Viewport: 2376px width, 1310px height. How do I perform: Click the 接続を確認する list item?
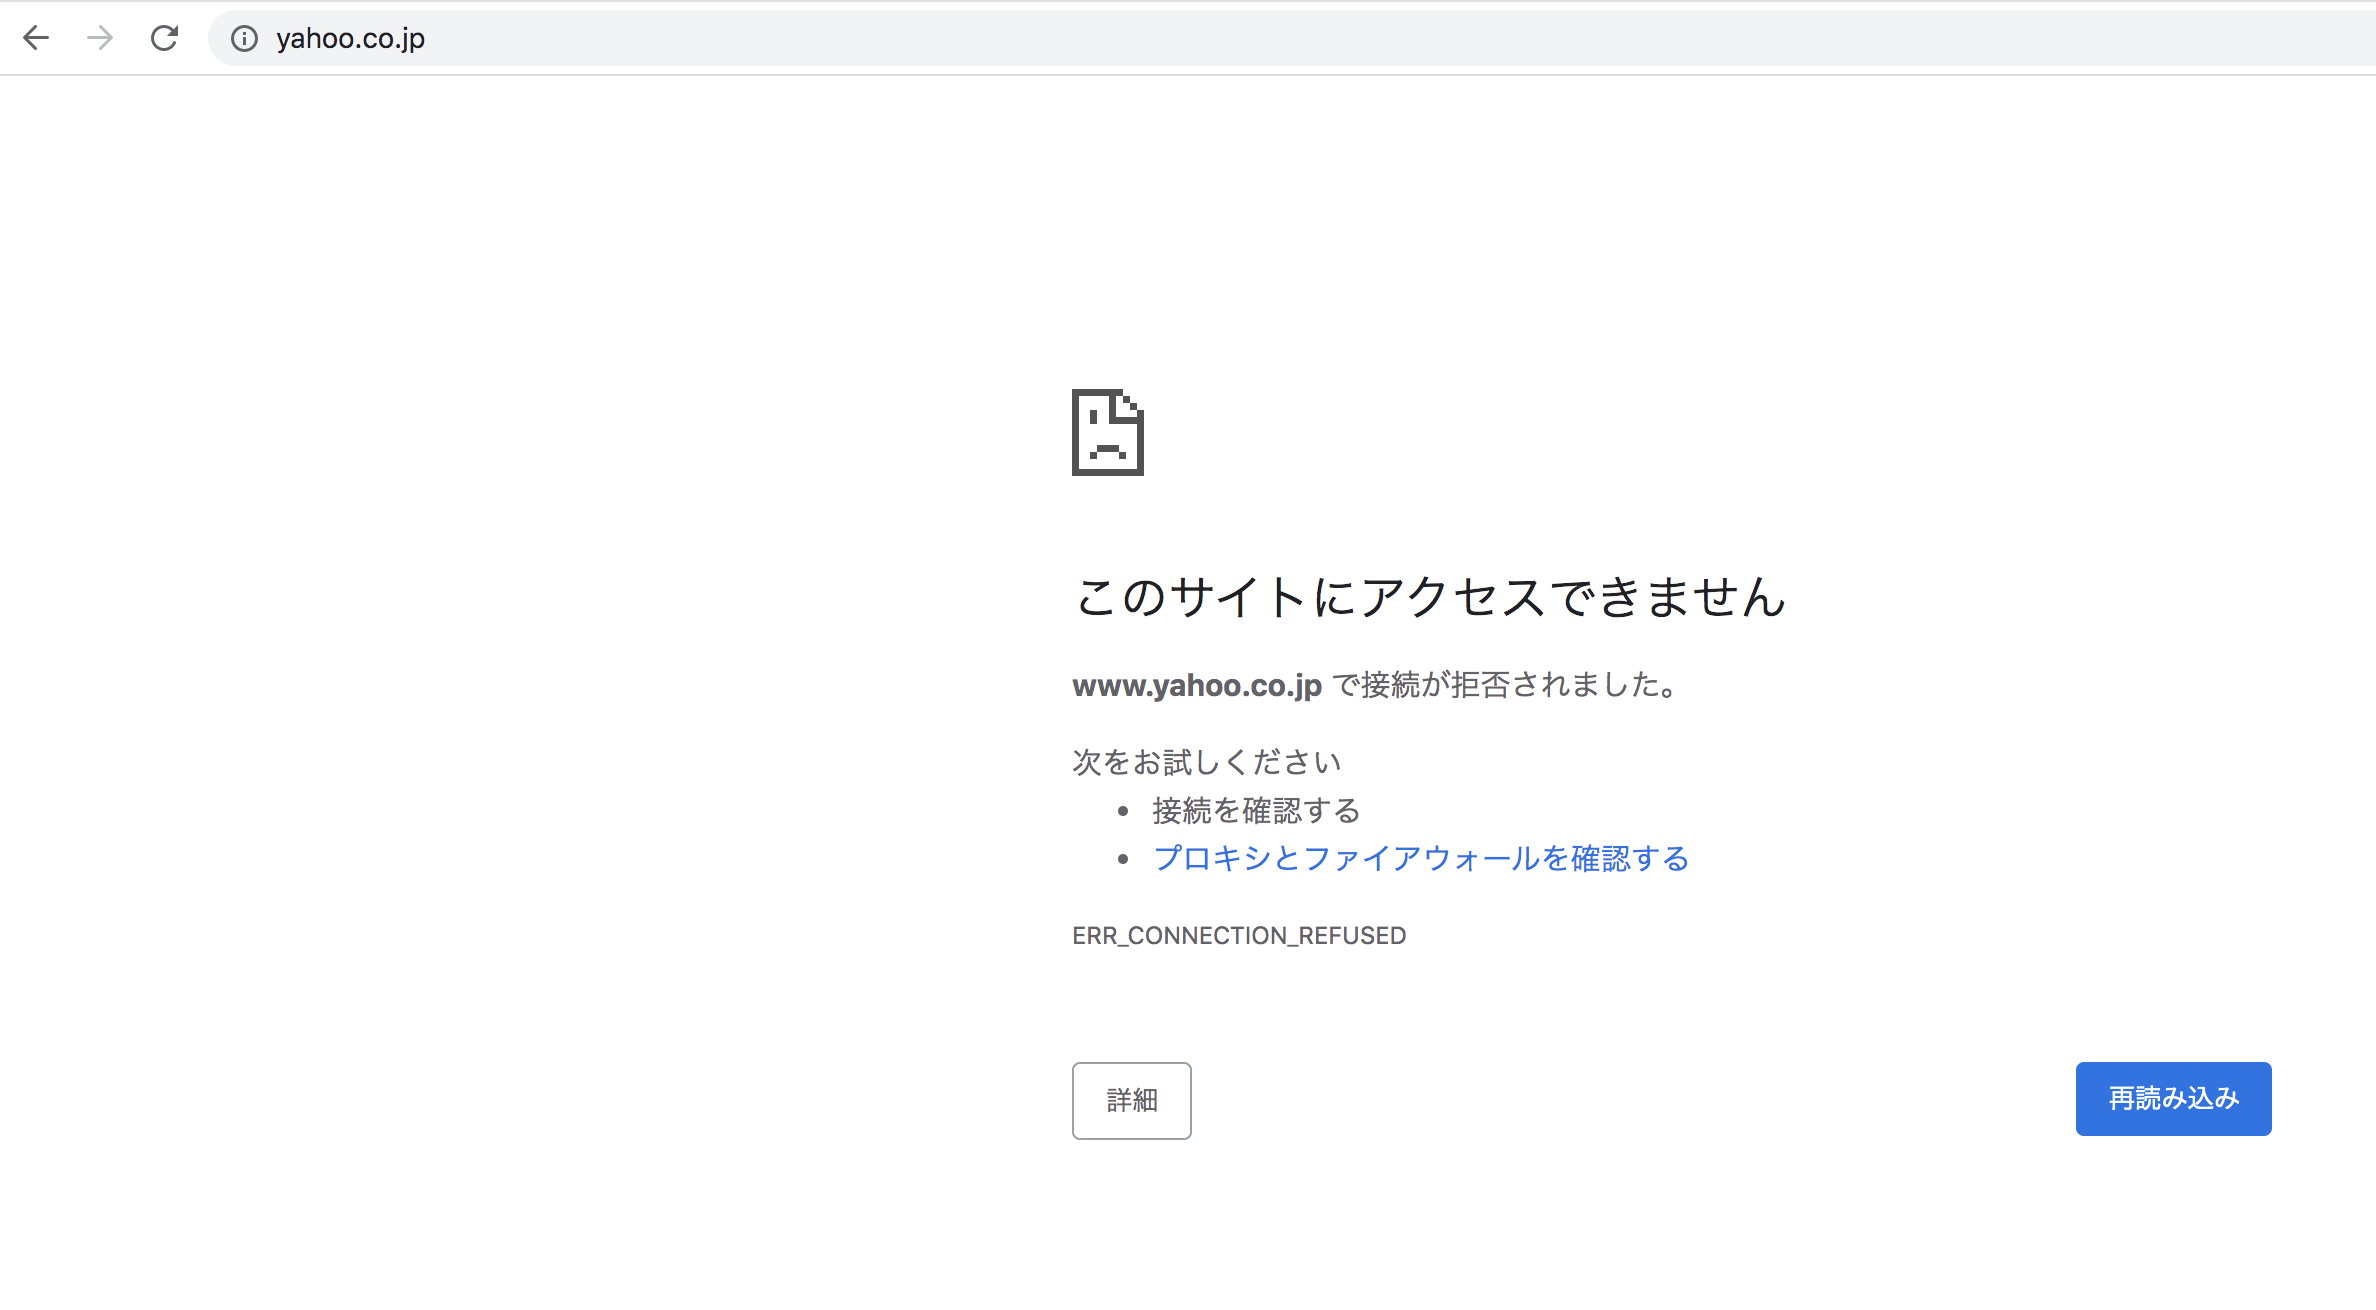[1256, 810]
